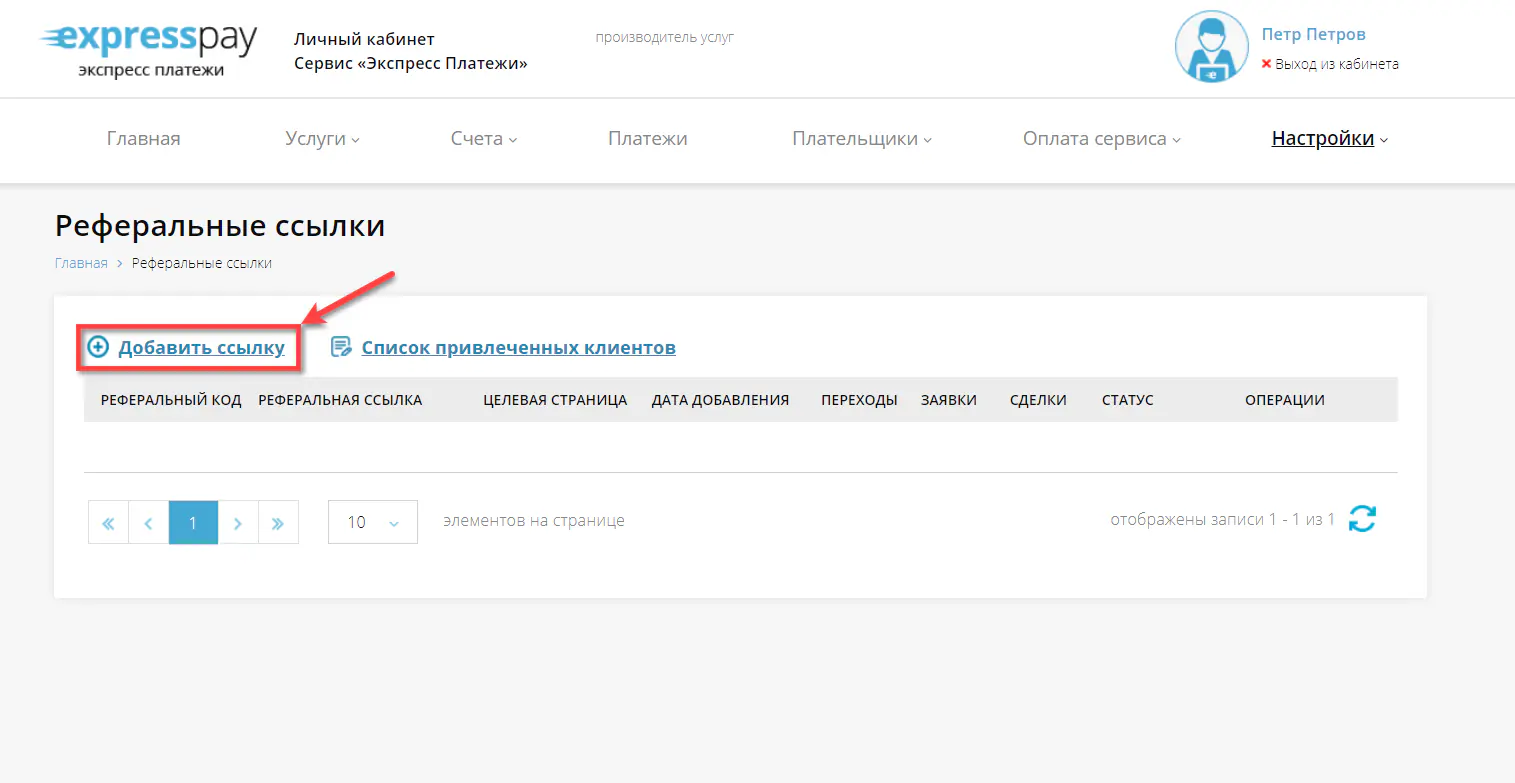Click the plus icon beside Добавить ссылку

(x=97, y=347)
